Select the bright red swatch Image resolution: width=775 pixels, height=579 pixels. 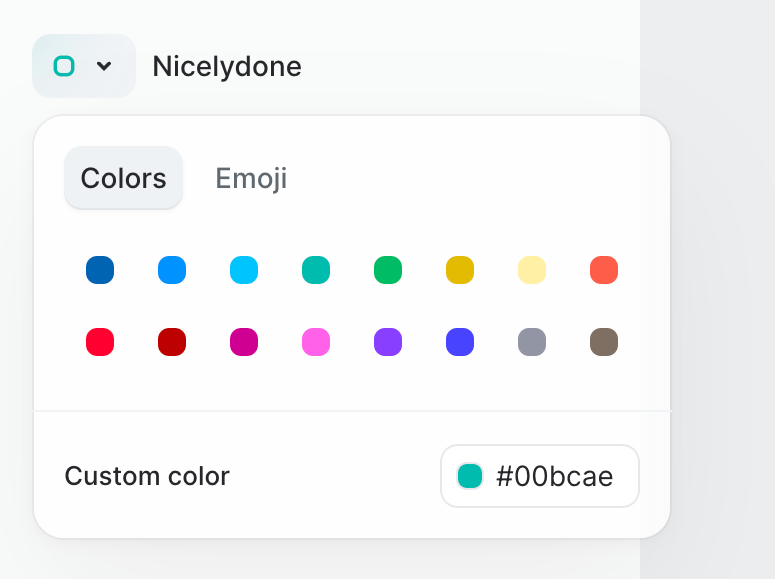coord(100,342)
